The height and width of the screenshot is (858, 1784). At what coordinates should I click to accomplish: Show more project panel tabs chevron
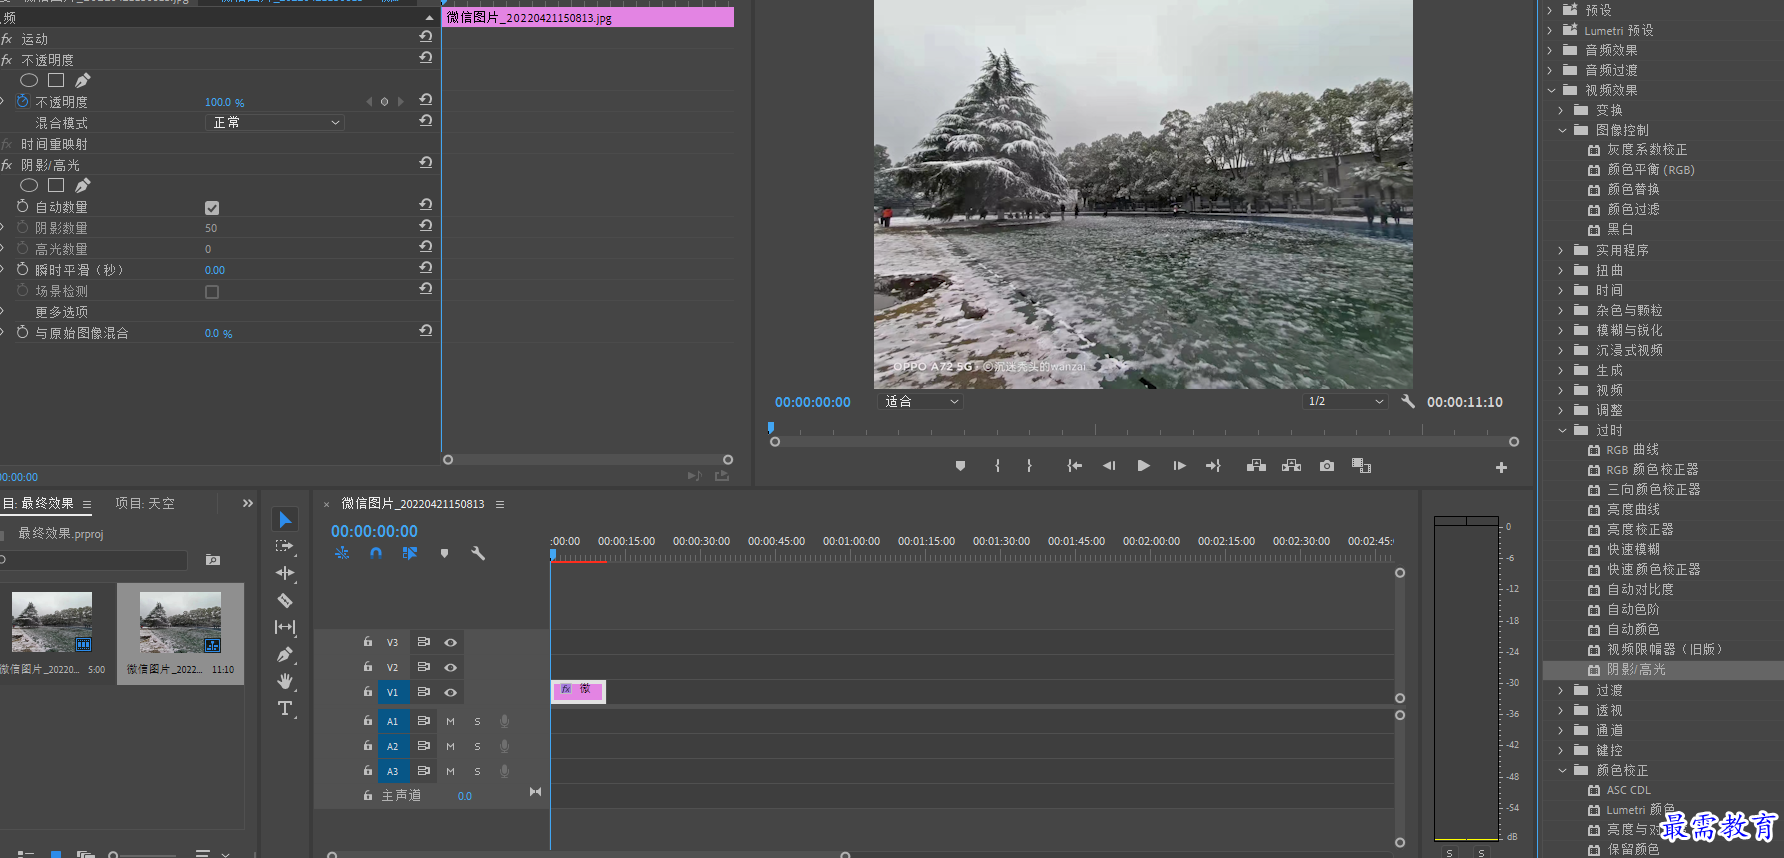[248, 503]
